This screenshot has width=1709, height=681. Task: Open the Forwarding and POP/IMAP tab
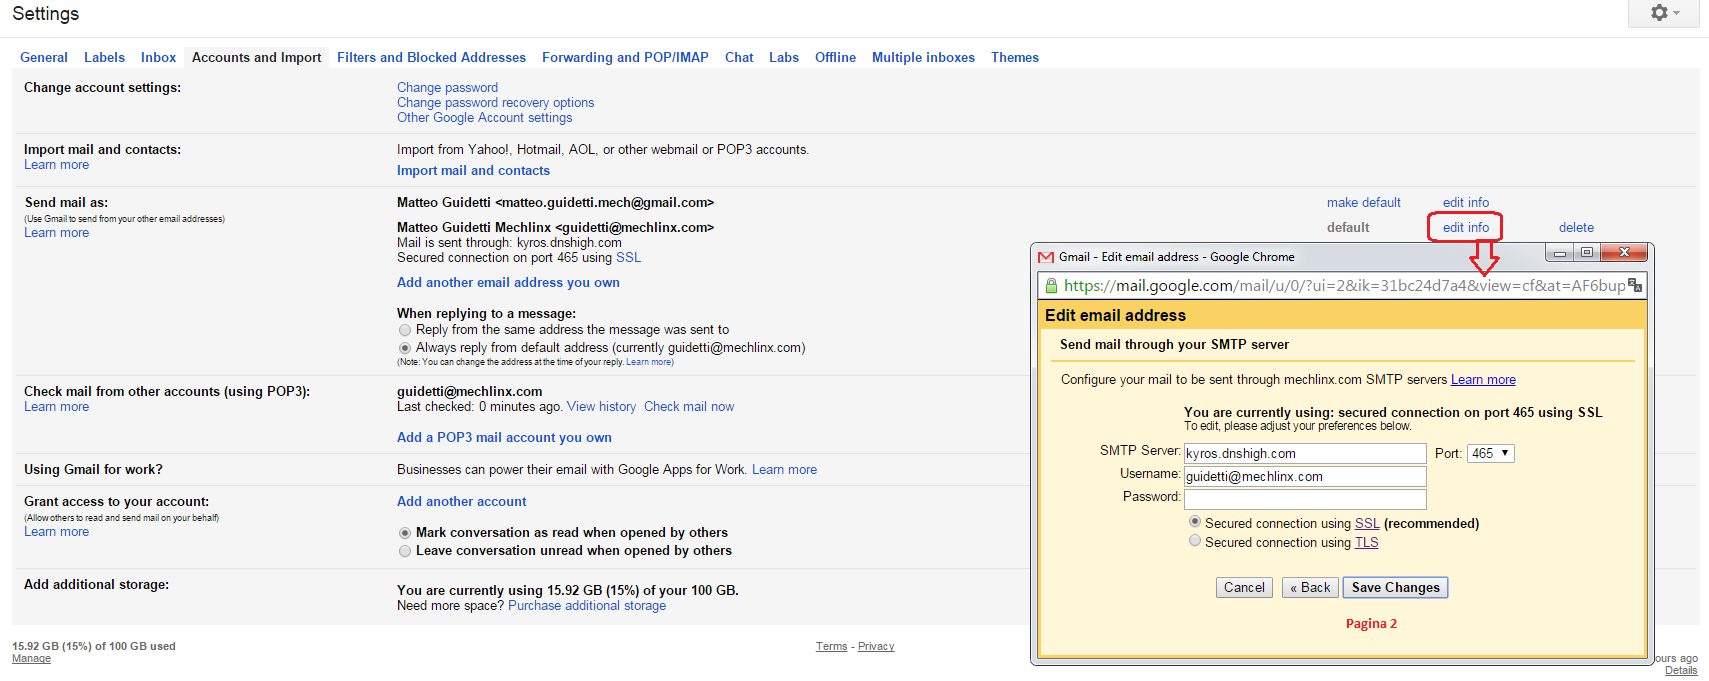tap(625, 58)
